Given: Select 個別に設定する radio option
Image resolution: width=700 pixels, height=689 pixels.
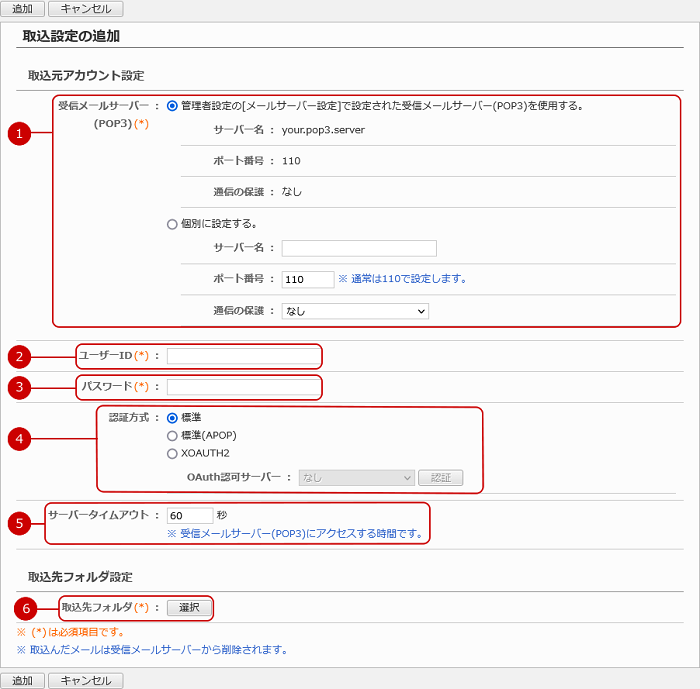Looking at the screenshot, I should point(173,224).
